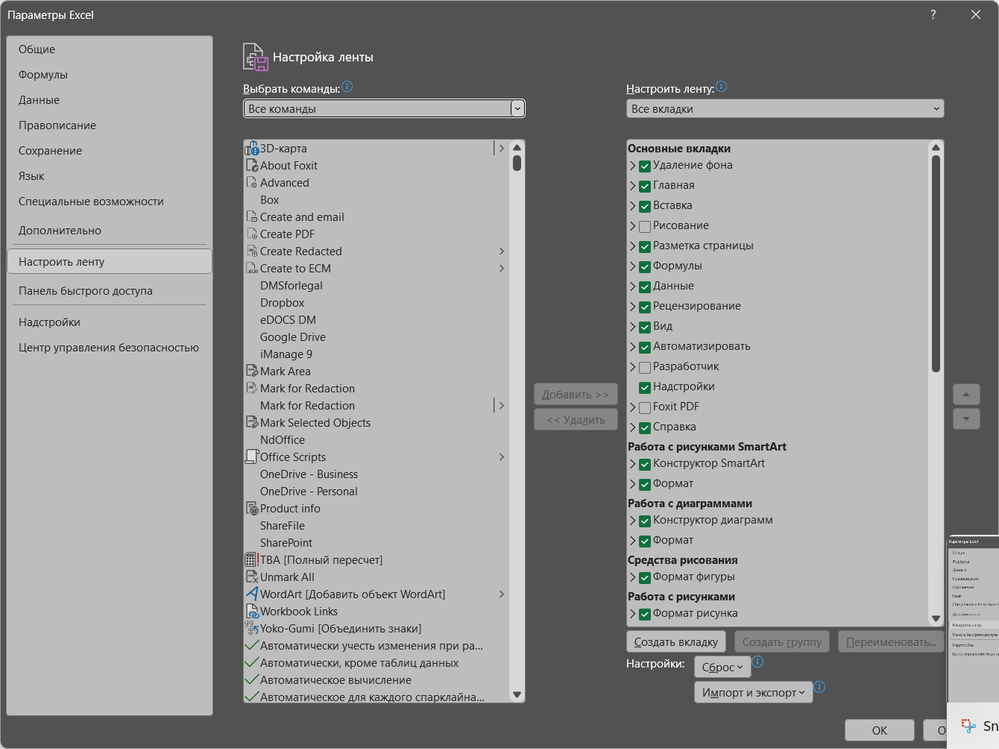Click the Office Scripts icon
999x749 pixels.
point(252,457)
